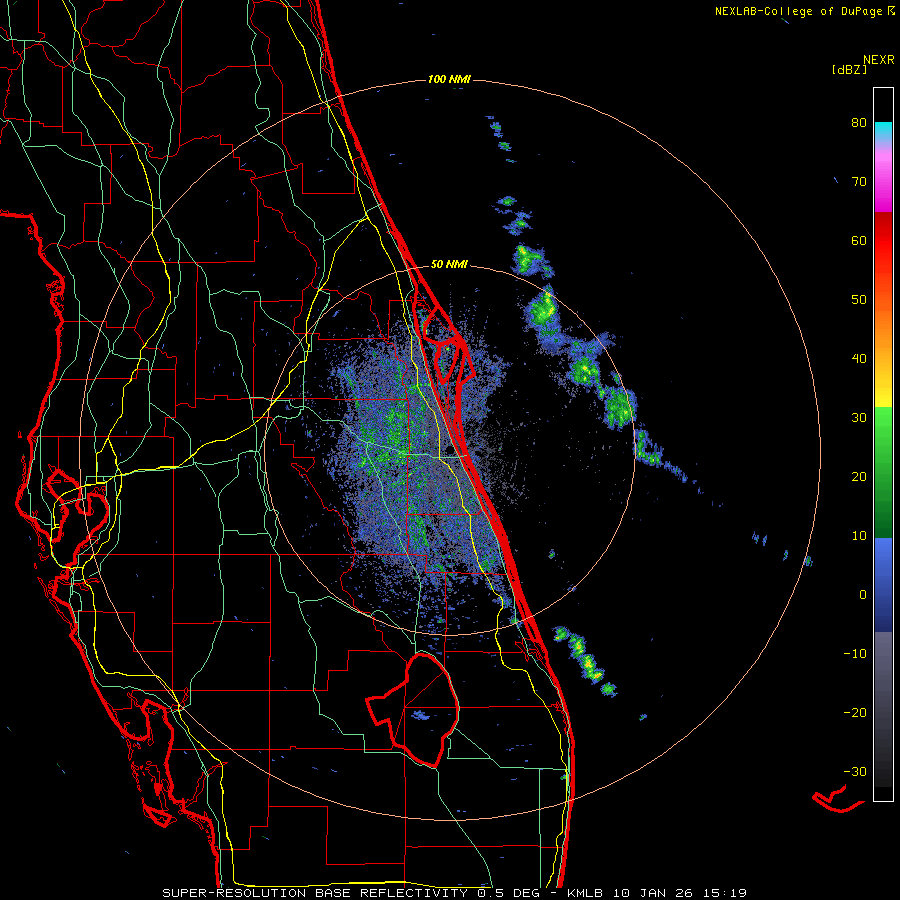Select the 70 value on the dBZ scale

click(x=859, y=181)
